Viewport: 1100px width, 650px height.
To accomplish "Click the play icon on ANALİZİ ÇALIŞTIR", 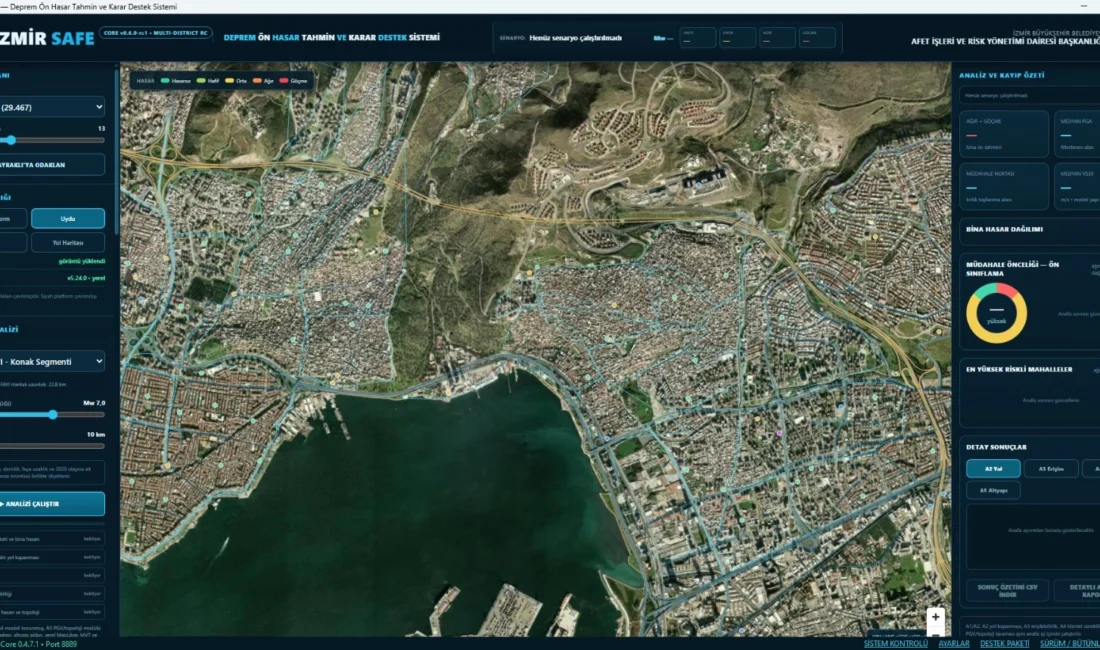I will (2, 503).
